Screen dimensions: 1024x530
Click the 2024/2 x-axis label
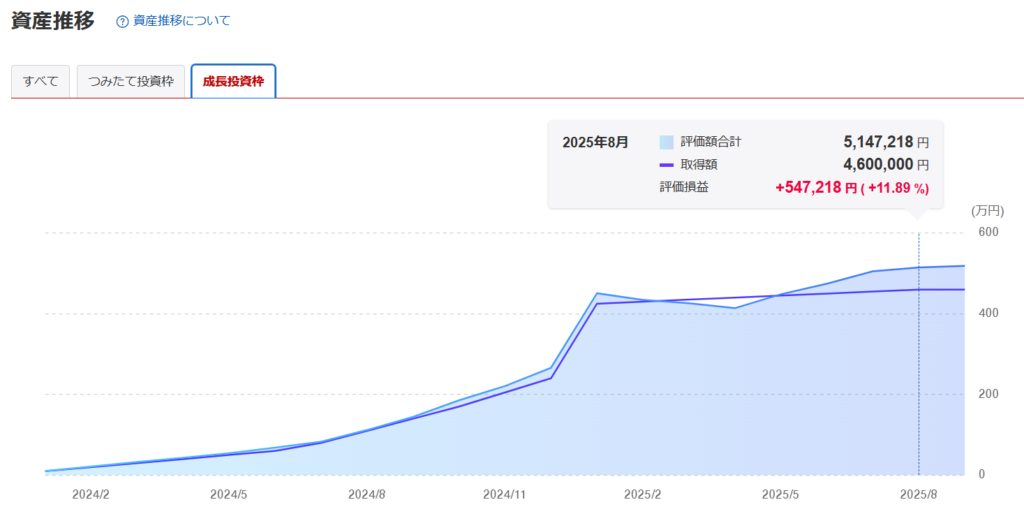pos(91,494)
